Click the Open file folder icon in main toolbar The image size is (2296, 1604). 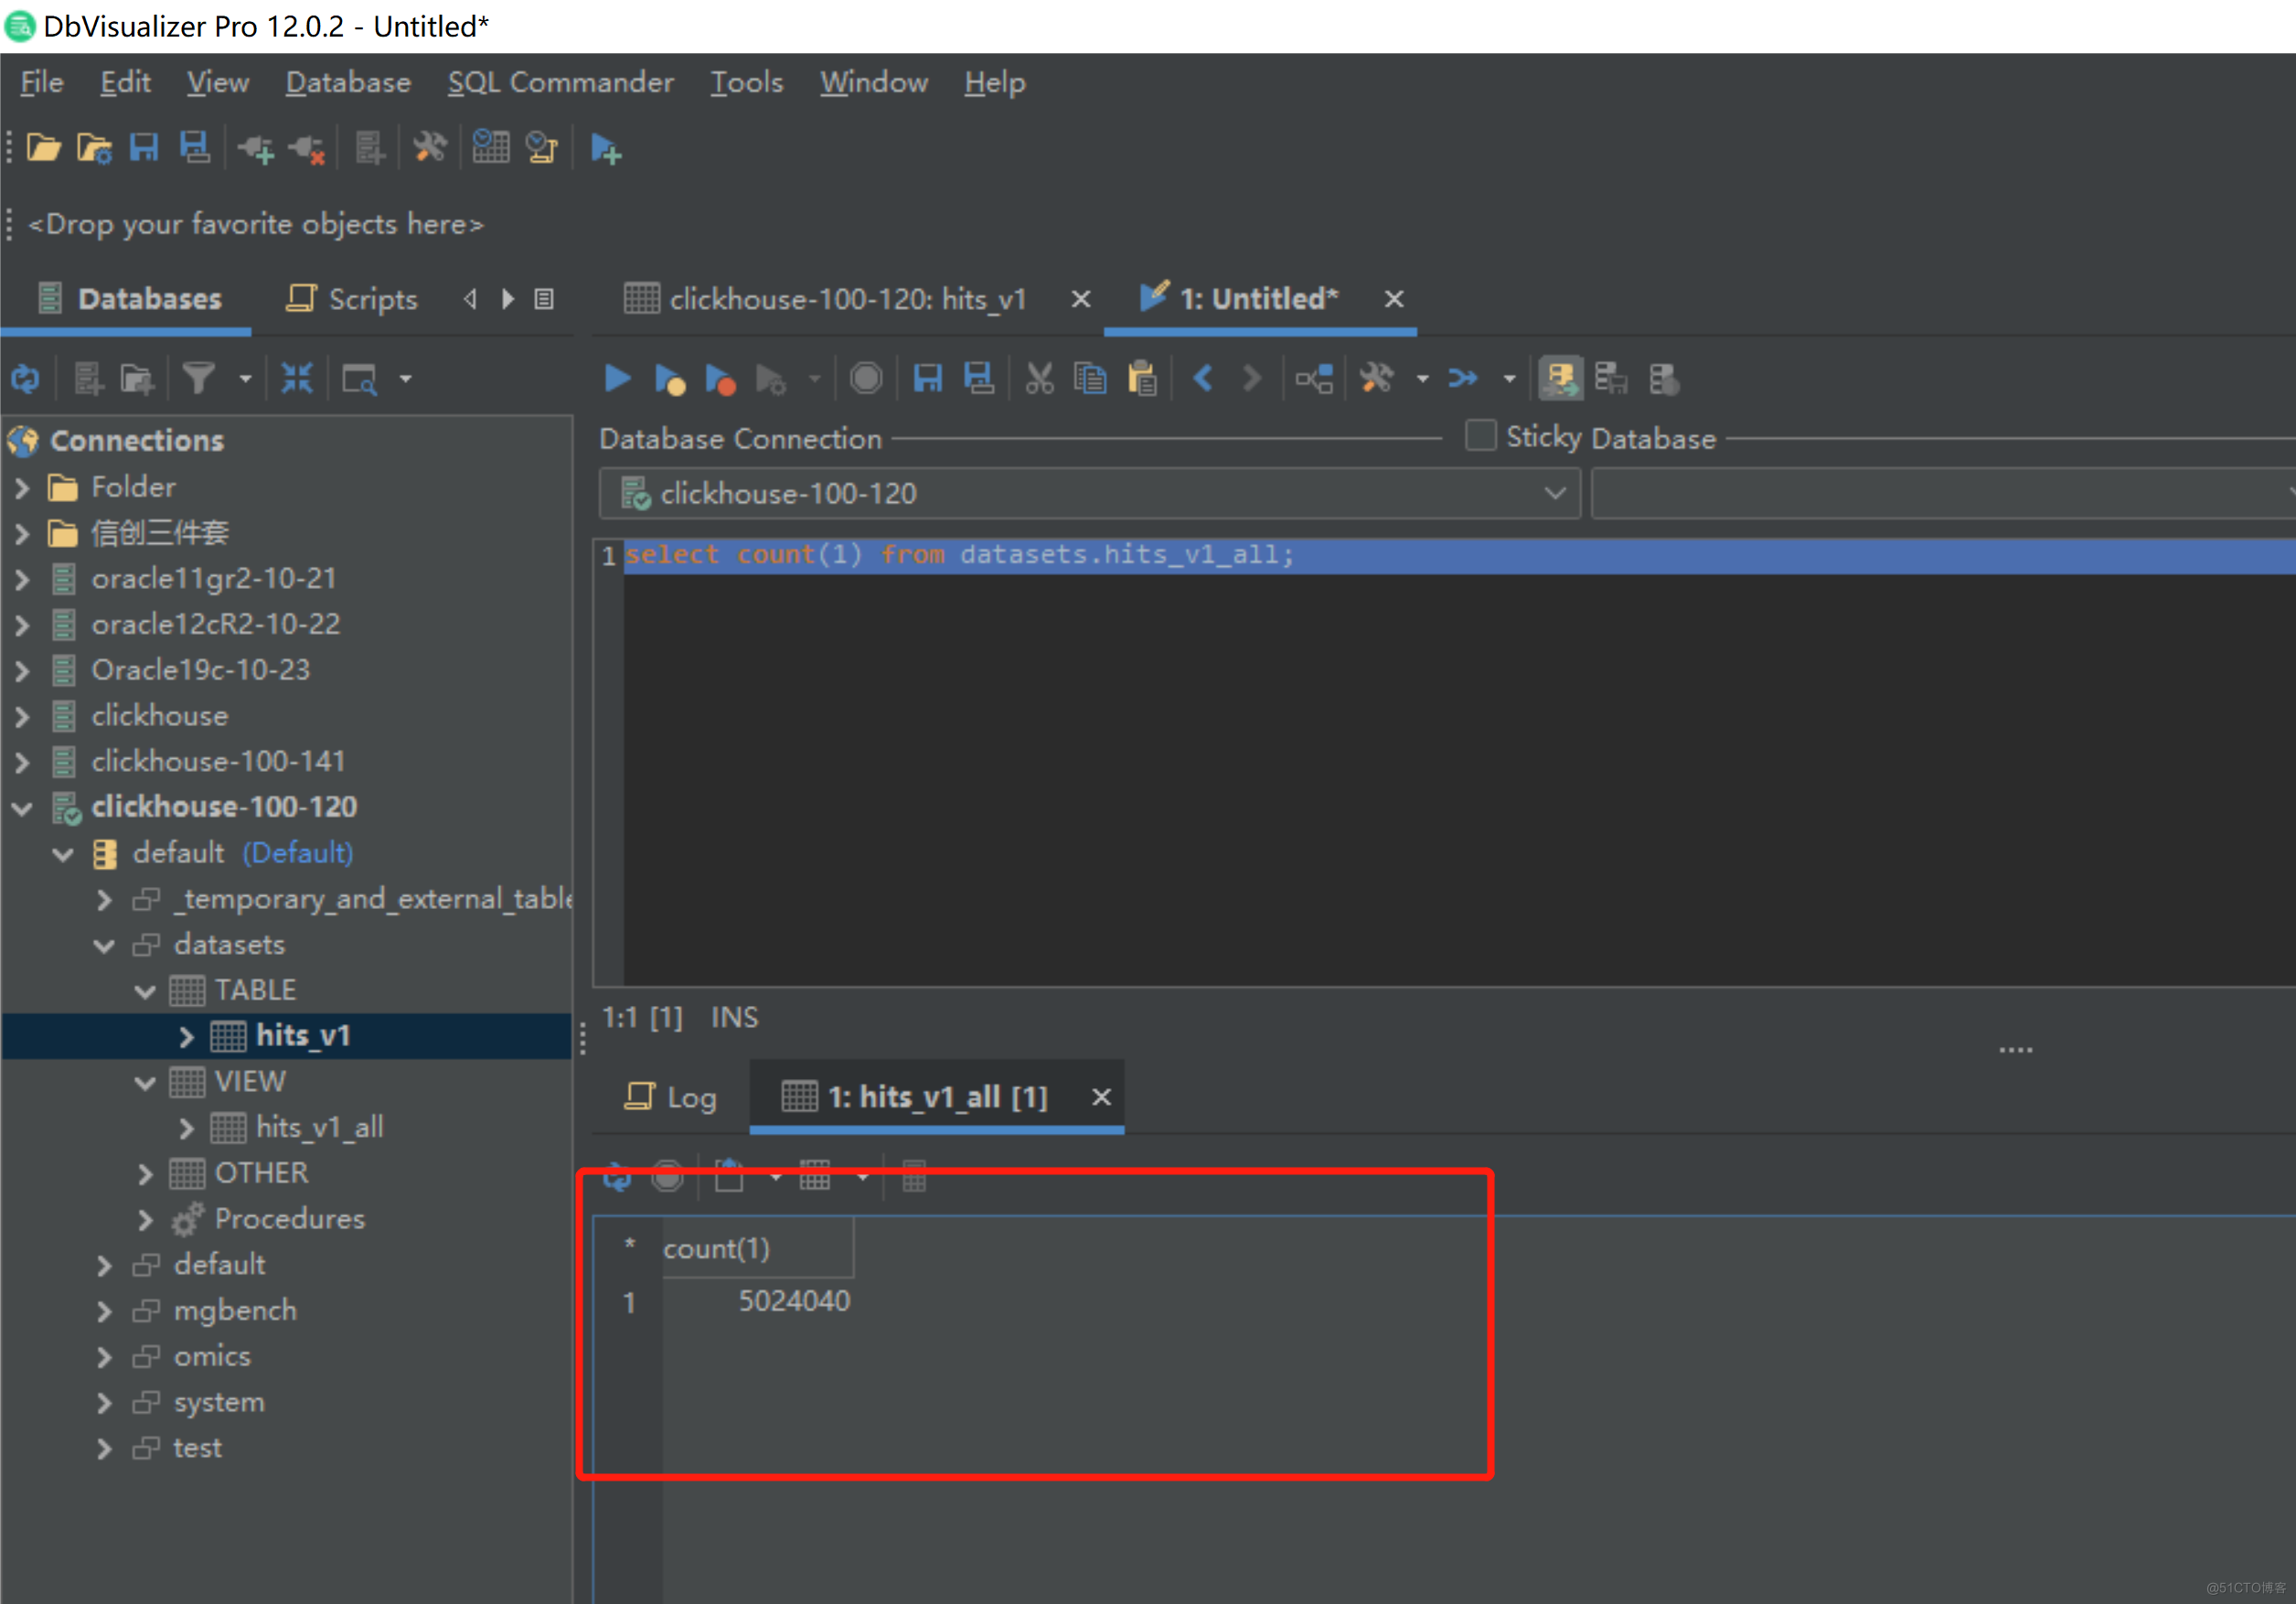point(43,149)
